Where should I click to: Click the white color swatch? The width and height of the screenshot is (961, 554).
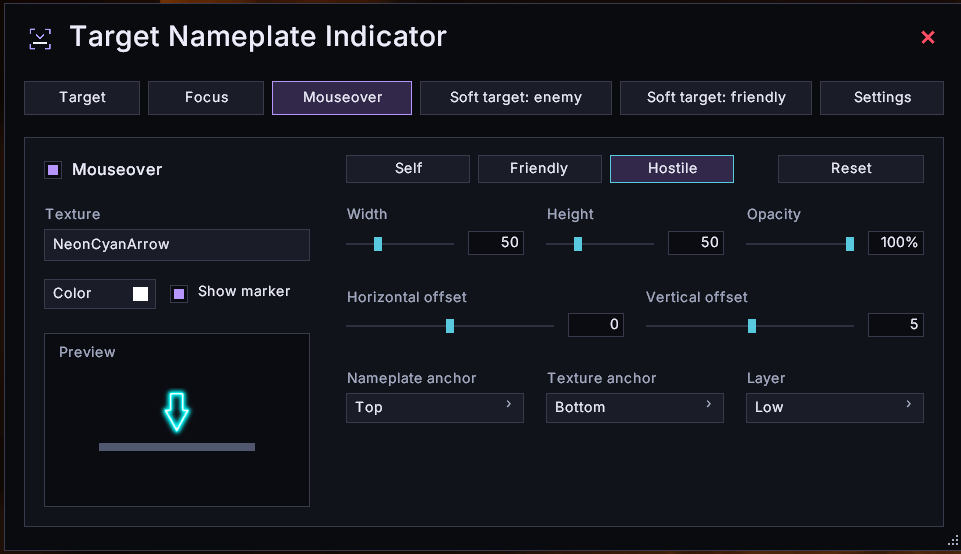coord(140,294)
